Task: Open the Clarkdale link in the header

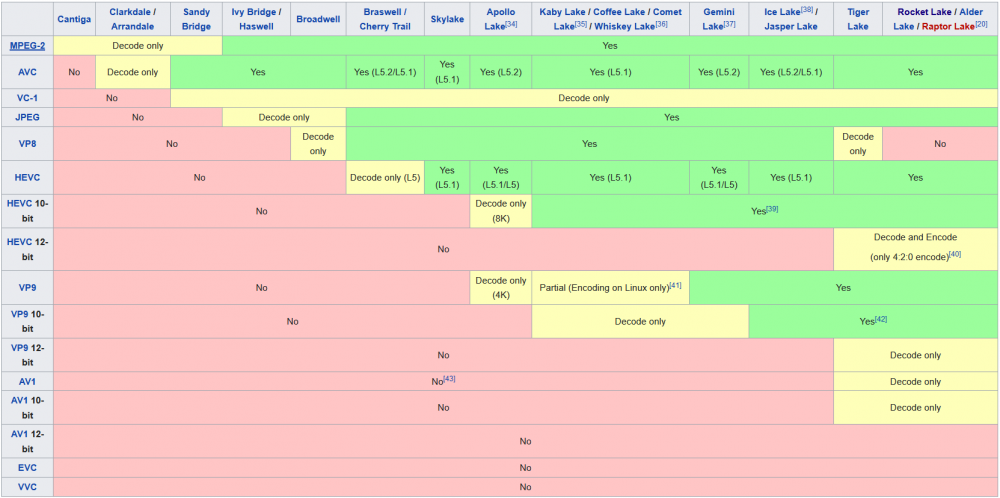Action: 128,12
